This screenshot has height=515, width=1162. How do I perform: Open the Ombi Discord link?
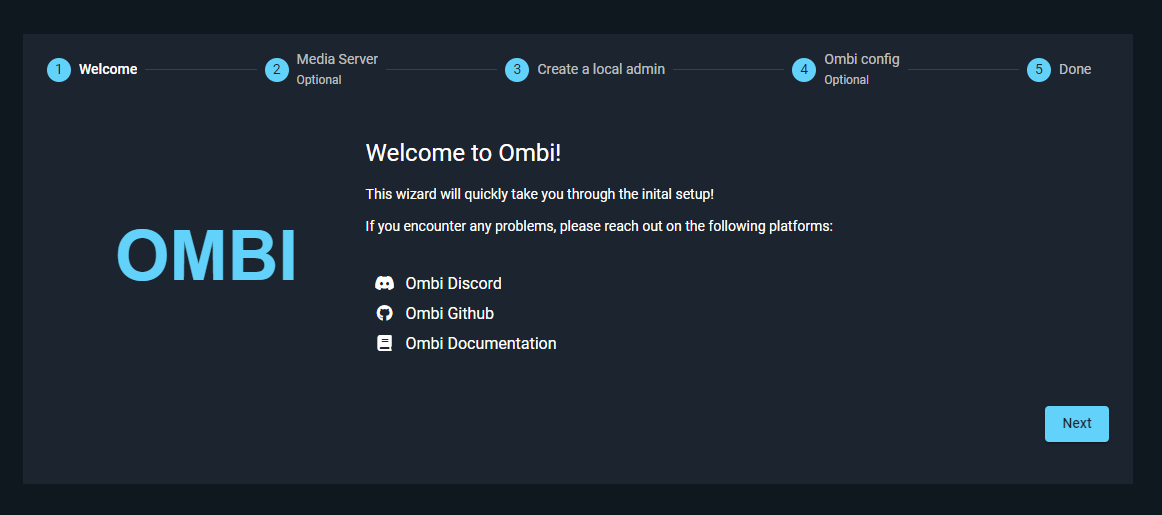point(454,283)
